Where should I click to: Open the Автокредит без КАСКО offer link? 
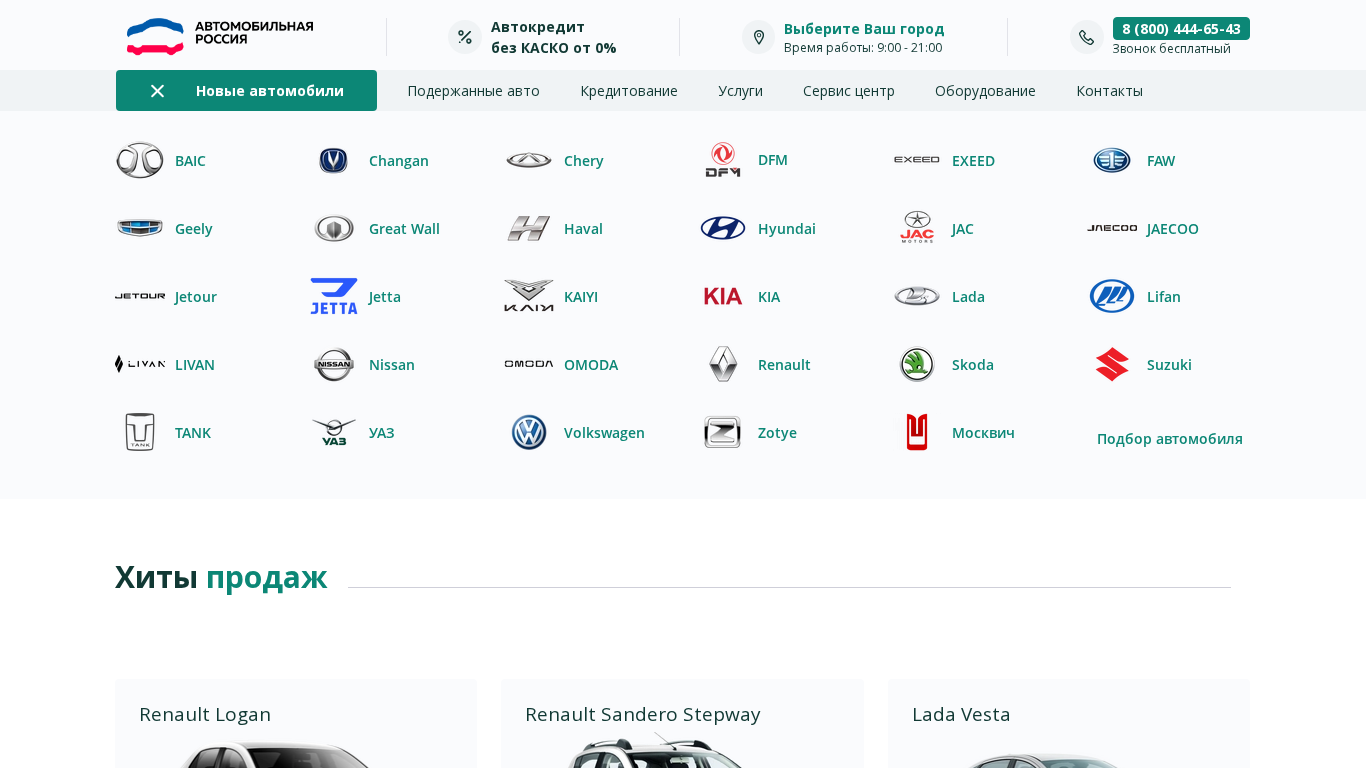pyautogui.click(x=554, y=37)
